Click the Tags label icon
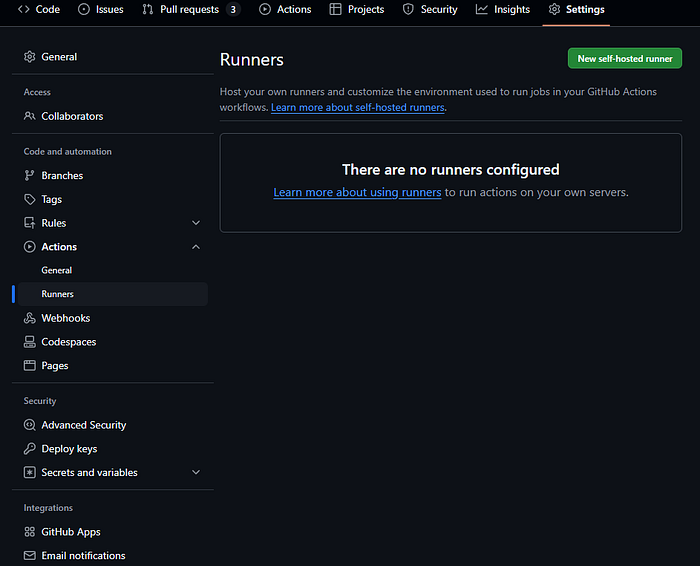This screenshot has height=566, width=700. [x=29, y=199]
